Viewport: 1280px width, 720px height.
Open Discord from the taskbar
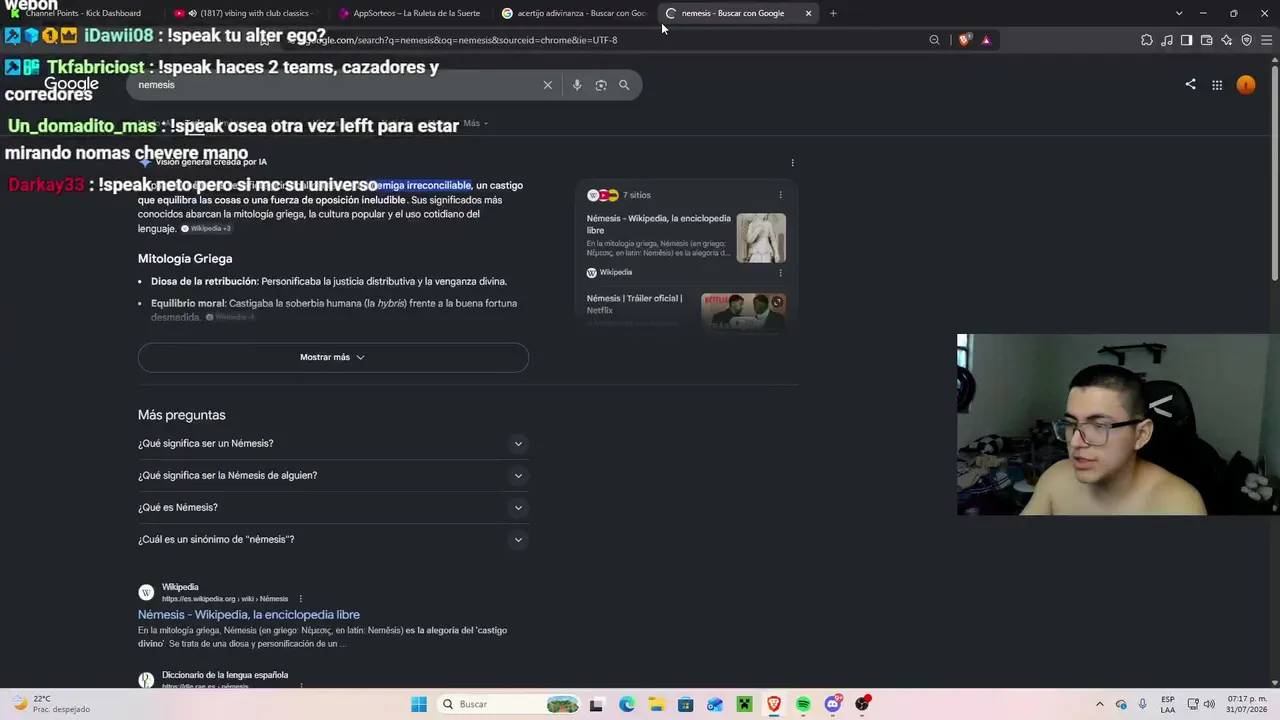point(832,704)
